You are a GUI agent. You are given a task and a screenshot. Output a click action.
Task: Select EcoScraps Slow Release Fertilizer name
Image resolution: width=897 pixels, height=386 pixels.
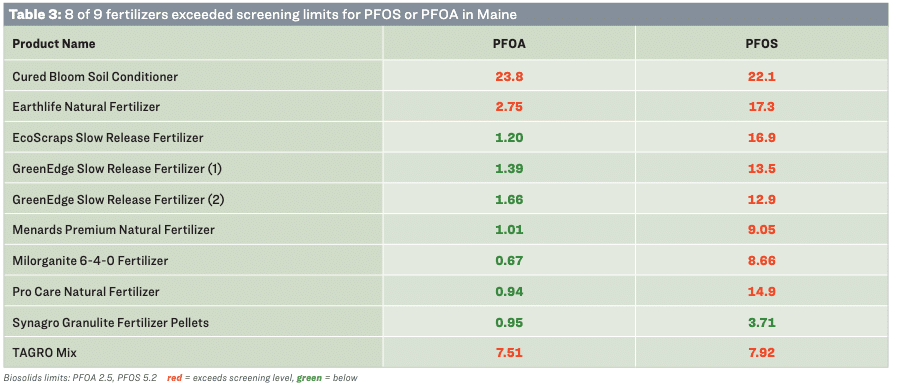click(108, 138)
